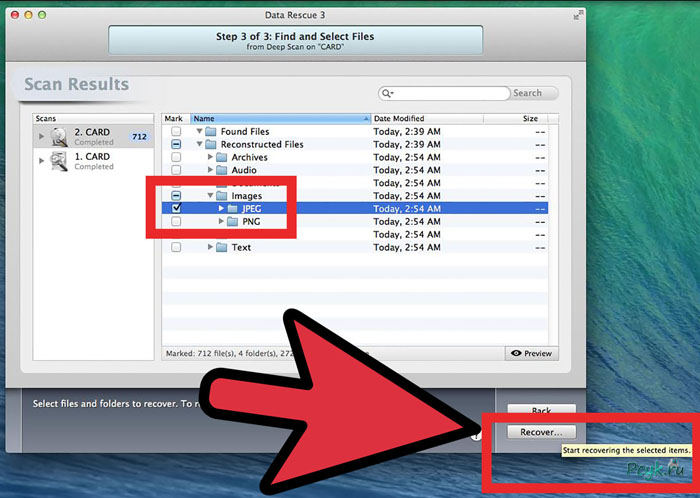Image resolution: width=700 pixels, height=498 pixels.
Task: Expand the 1. CARD scan entry
Action: click(42, 161)
